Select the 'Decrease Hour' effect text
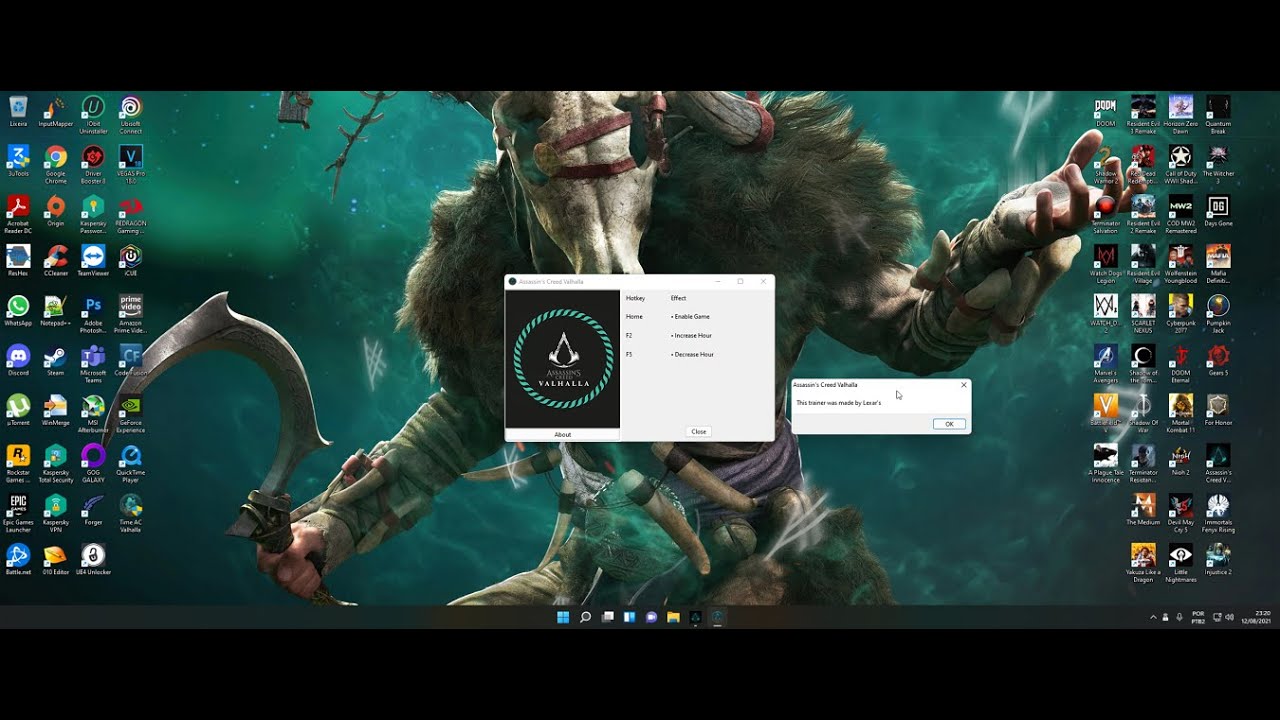Image resolution: width=1280 pixels, height=720 pixels. click(x=693, y=355)
